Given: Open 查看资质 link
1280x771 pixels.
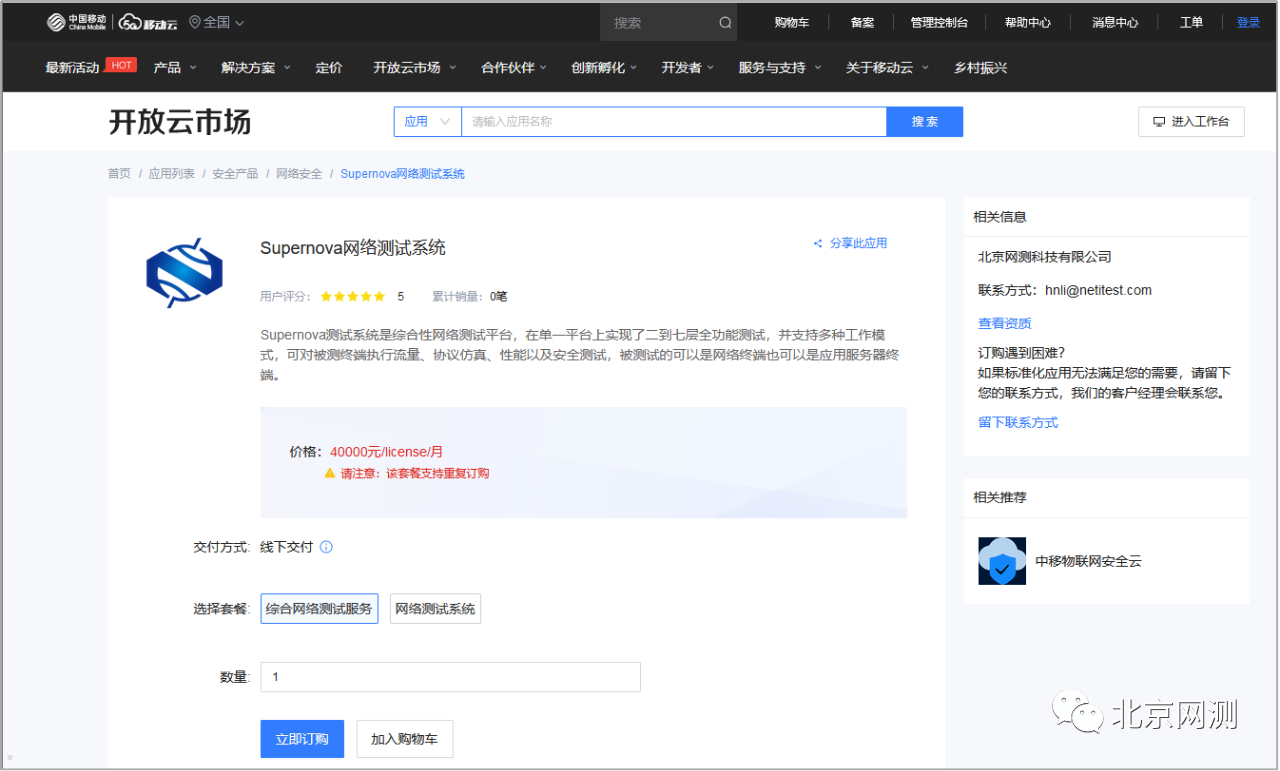Looking at the screenshot, I should (1005, 324).
